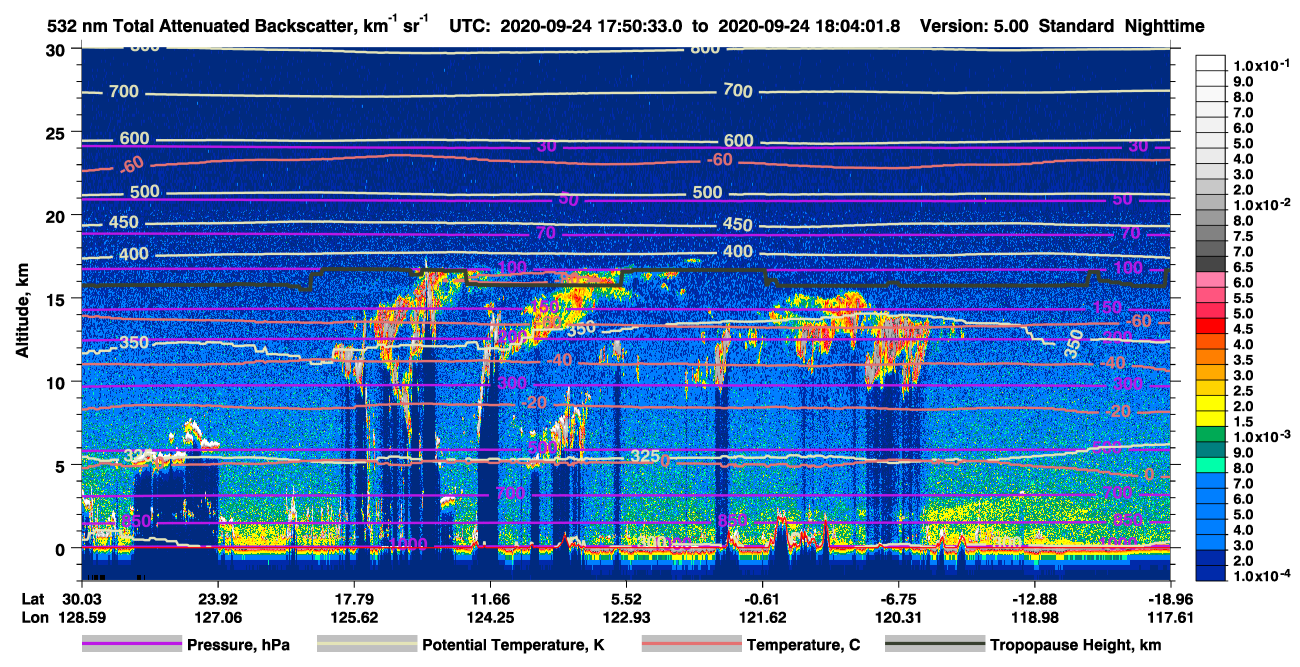Click the '10' altitude tick label
The image size is (1300, 667).
(57, 382)
